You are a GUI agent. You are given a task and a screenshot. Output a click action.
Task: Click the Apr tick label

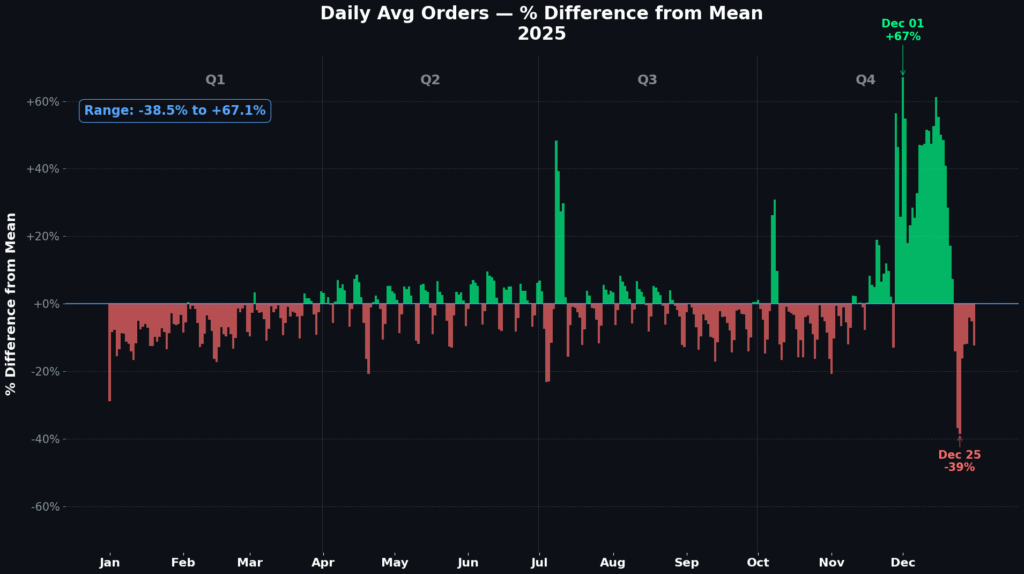322,563
